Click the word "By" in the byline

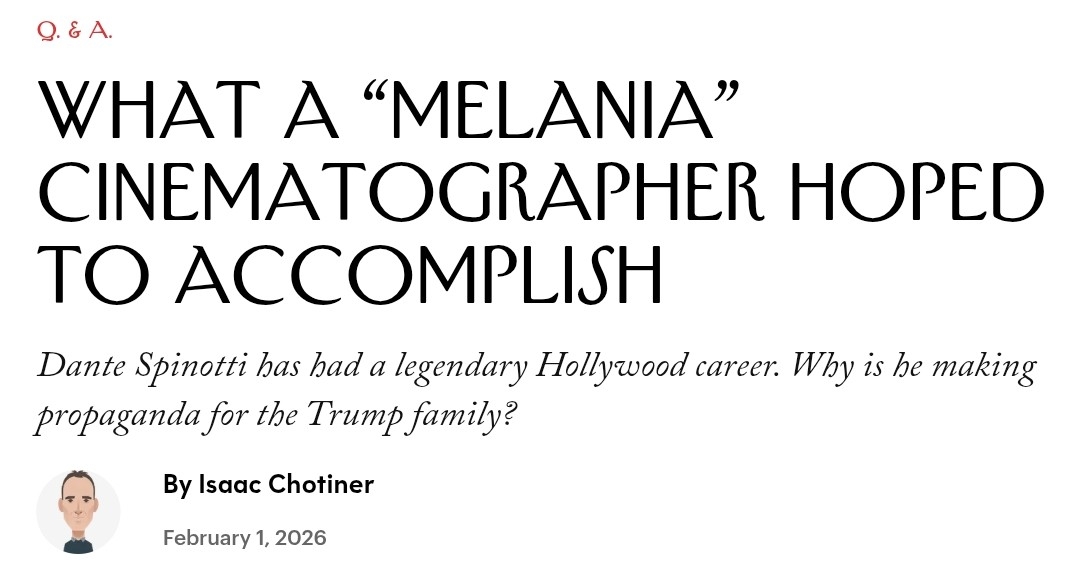coord(177,485)
